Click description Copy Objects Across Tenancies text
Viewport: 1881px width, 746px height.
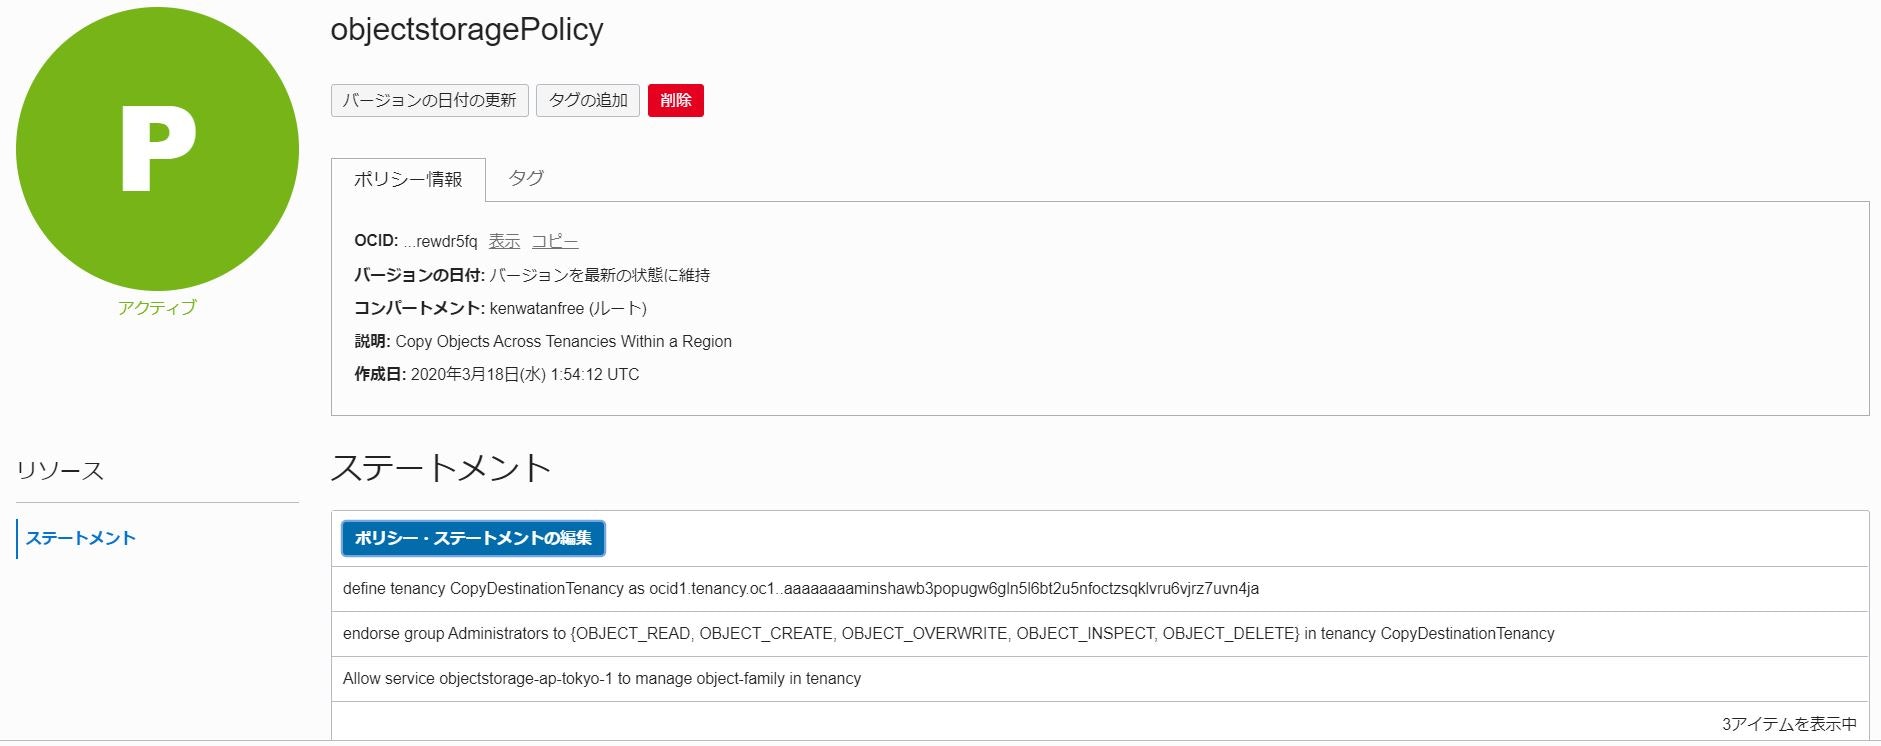563,341
